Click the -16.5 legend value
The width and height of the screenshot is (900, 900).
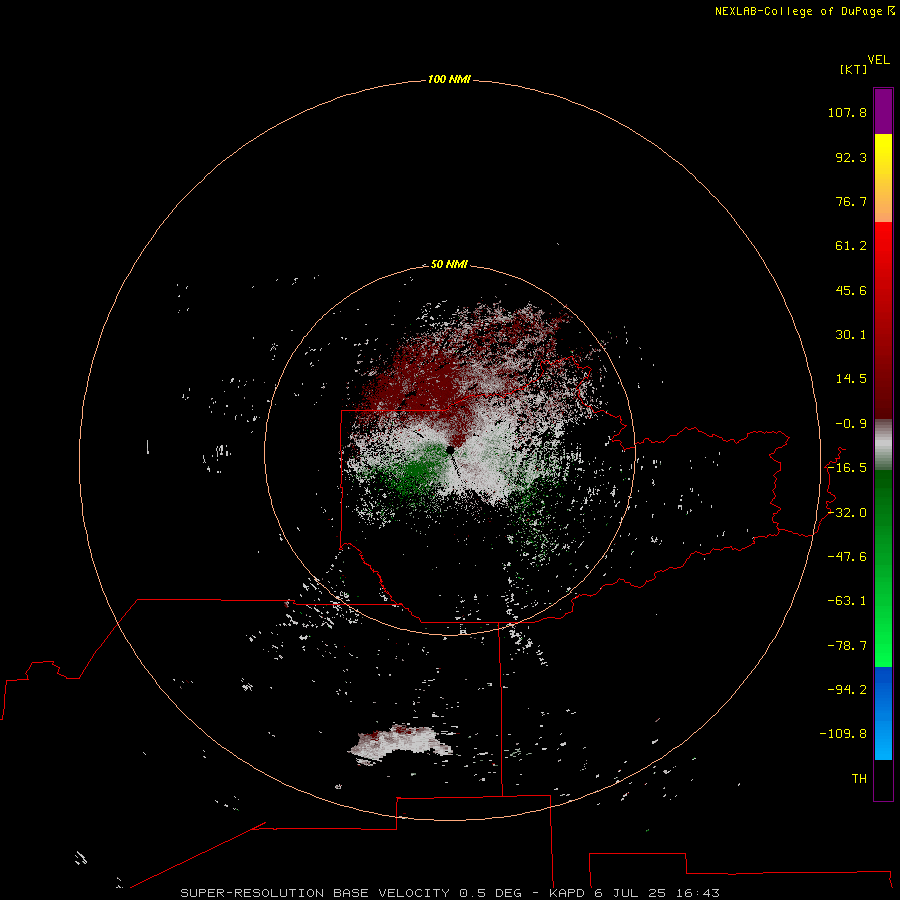click(847, 468)
